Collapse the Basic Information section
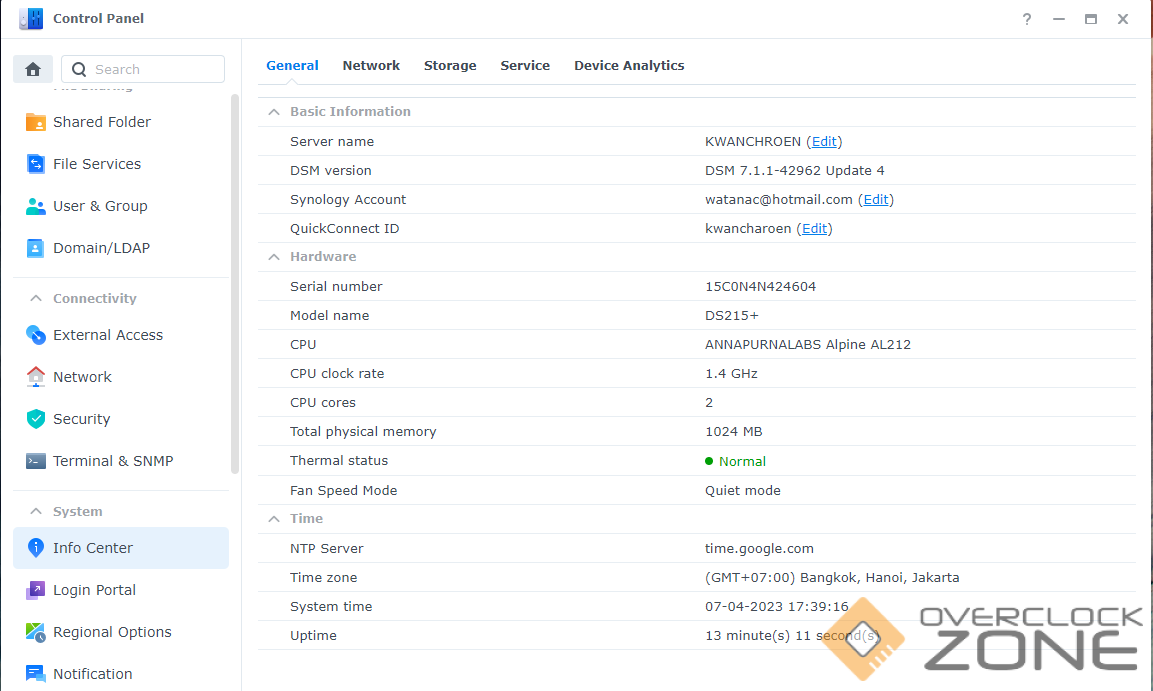Screen dimensions: 1153x691 click(273, 112)
